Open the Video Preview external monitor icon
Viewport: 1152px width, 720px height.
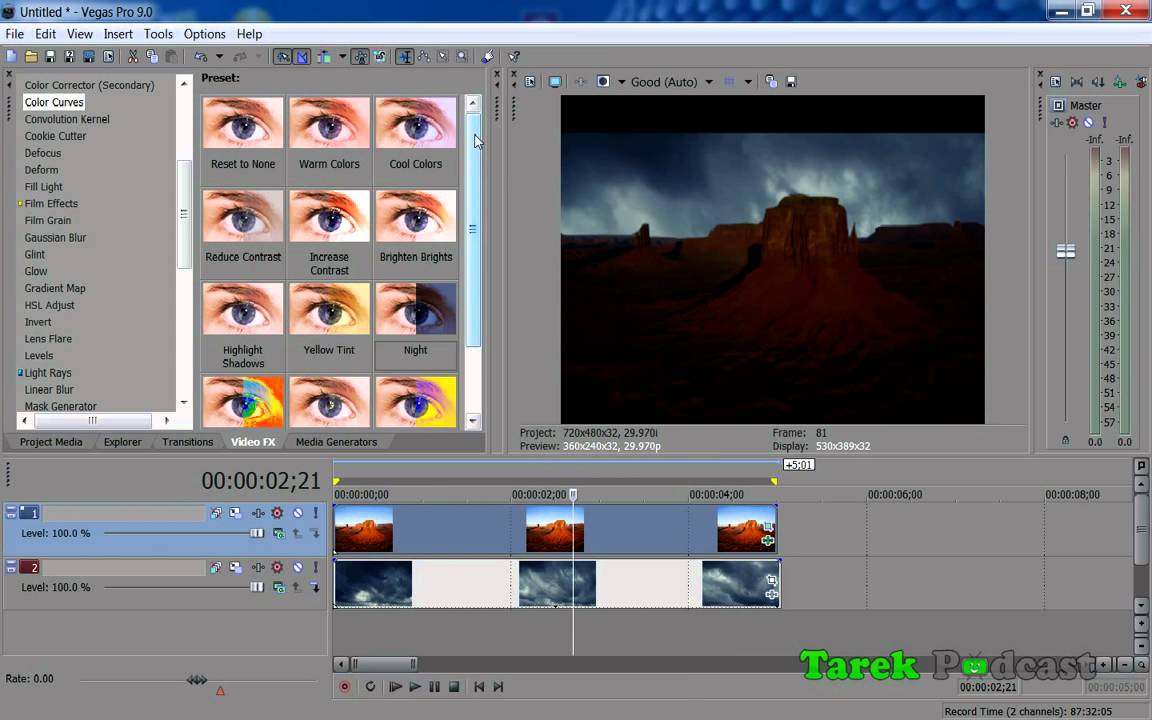point(555,82)
